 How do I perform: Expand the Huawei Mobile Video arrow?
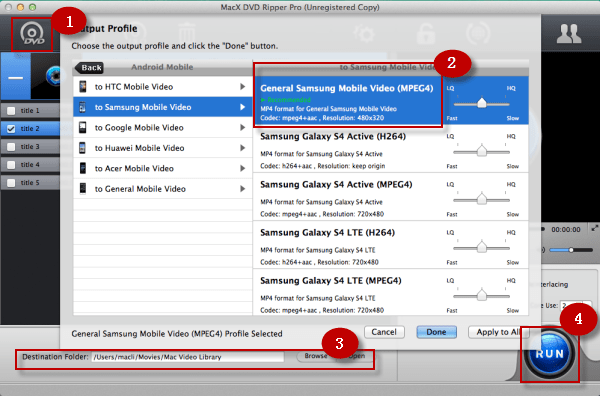coord(243,148)
